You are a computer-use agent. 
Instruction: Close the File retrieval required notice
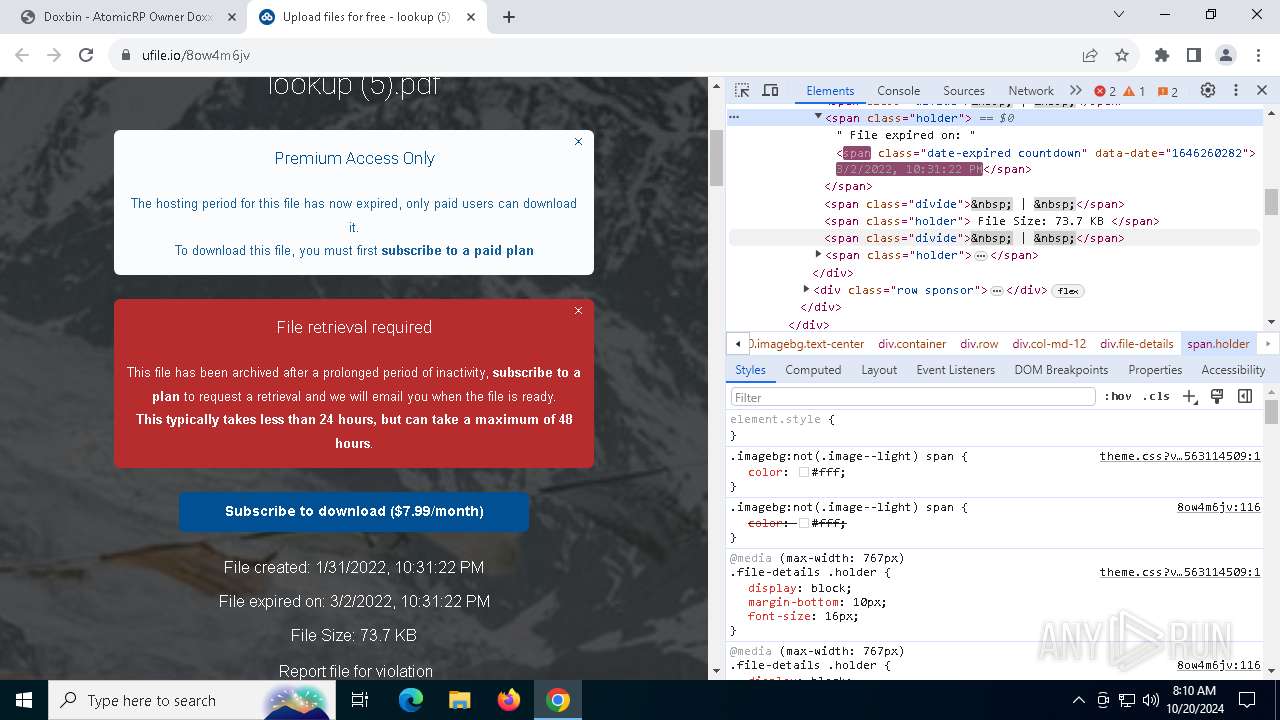point(578,311)
